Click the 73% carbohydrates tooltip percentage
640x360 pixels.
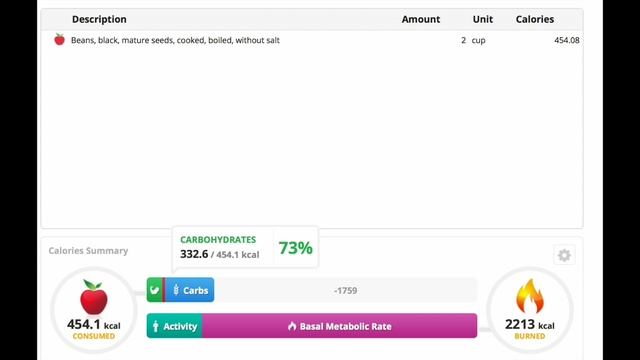tap(296, 248)
